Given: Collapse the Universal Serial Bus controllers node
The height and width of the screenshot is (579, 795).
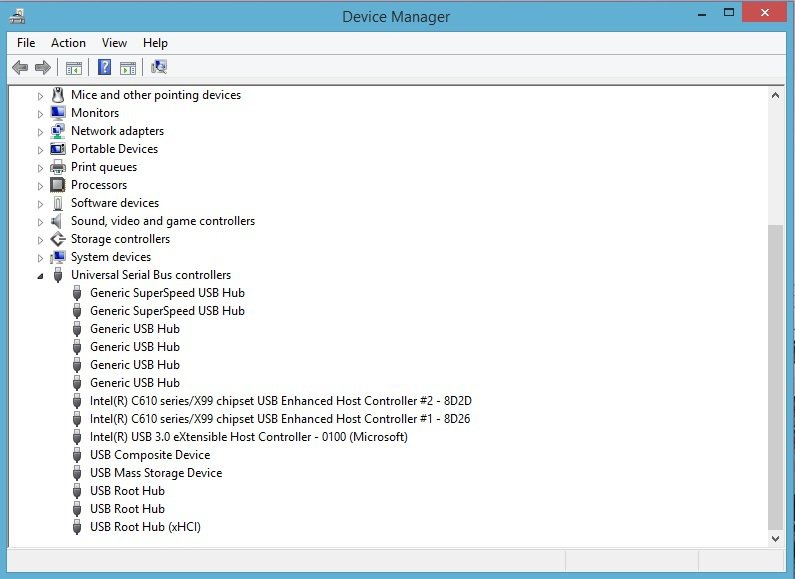Looking at the screenshot, I should pyautogui.click(x=41, y=276).
